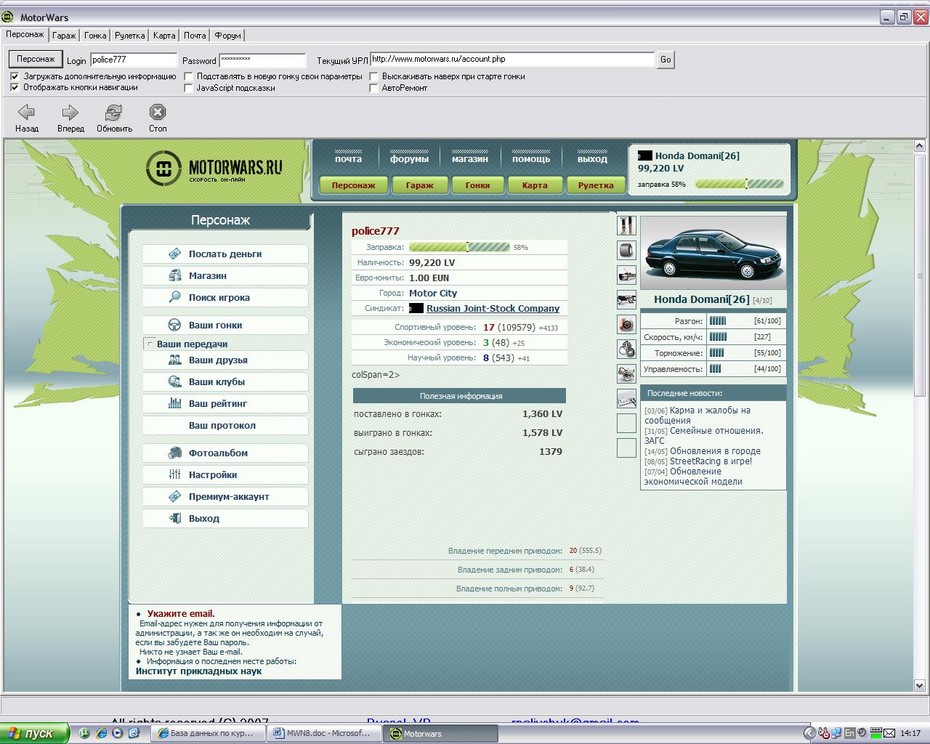Switch to the Карта application tab
Image resolution: width=930 pixels, height=744 pixels.
click(x=164, y=36)
